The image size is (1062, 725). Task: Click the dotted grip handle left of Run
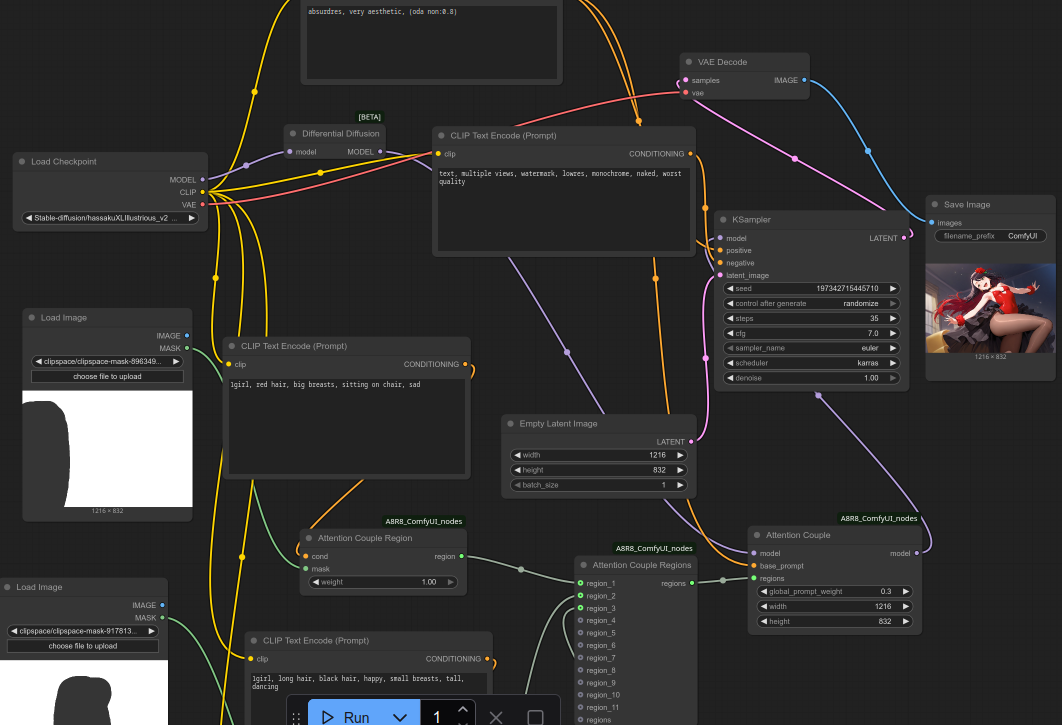click(296, 717)
